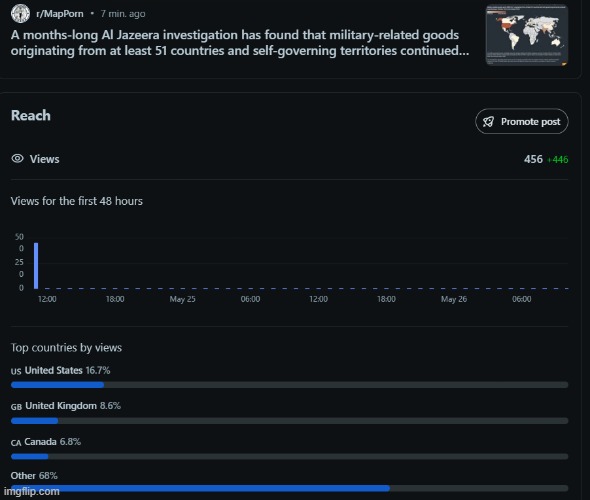This screenshot has height=500, width=590.
Task: Click the green +446 views change
Action: click(x=558, y=160)
